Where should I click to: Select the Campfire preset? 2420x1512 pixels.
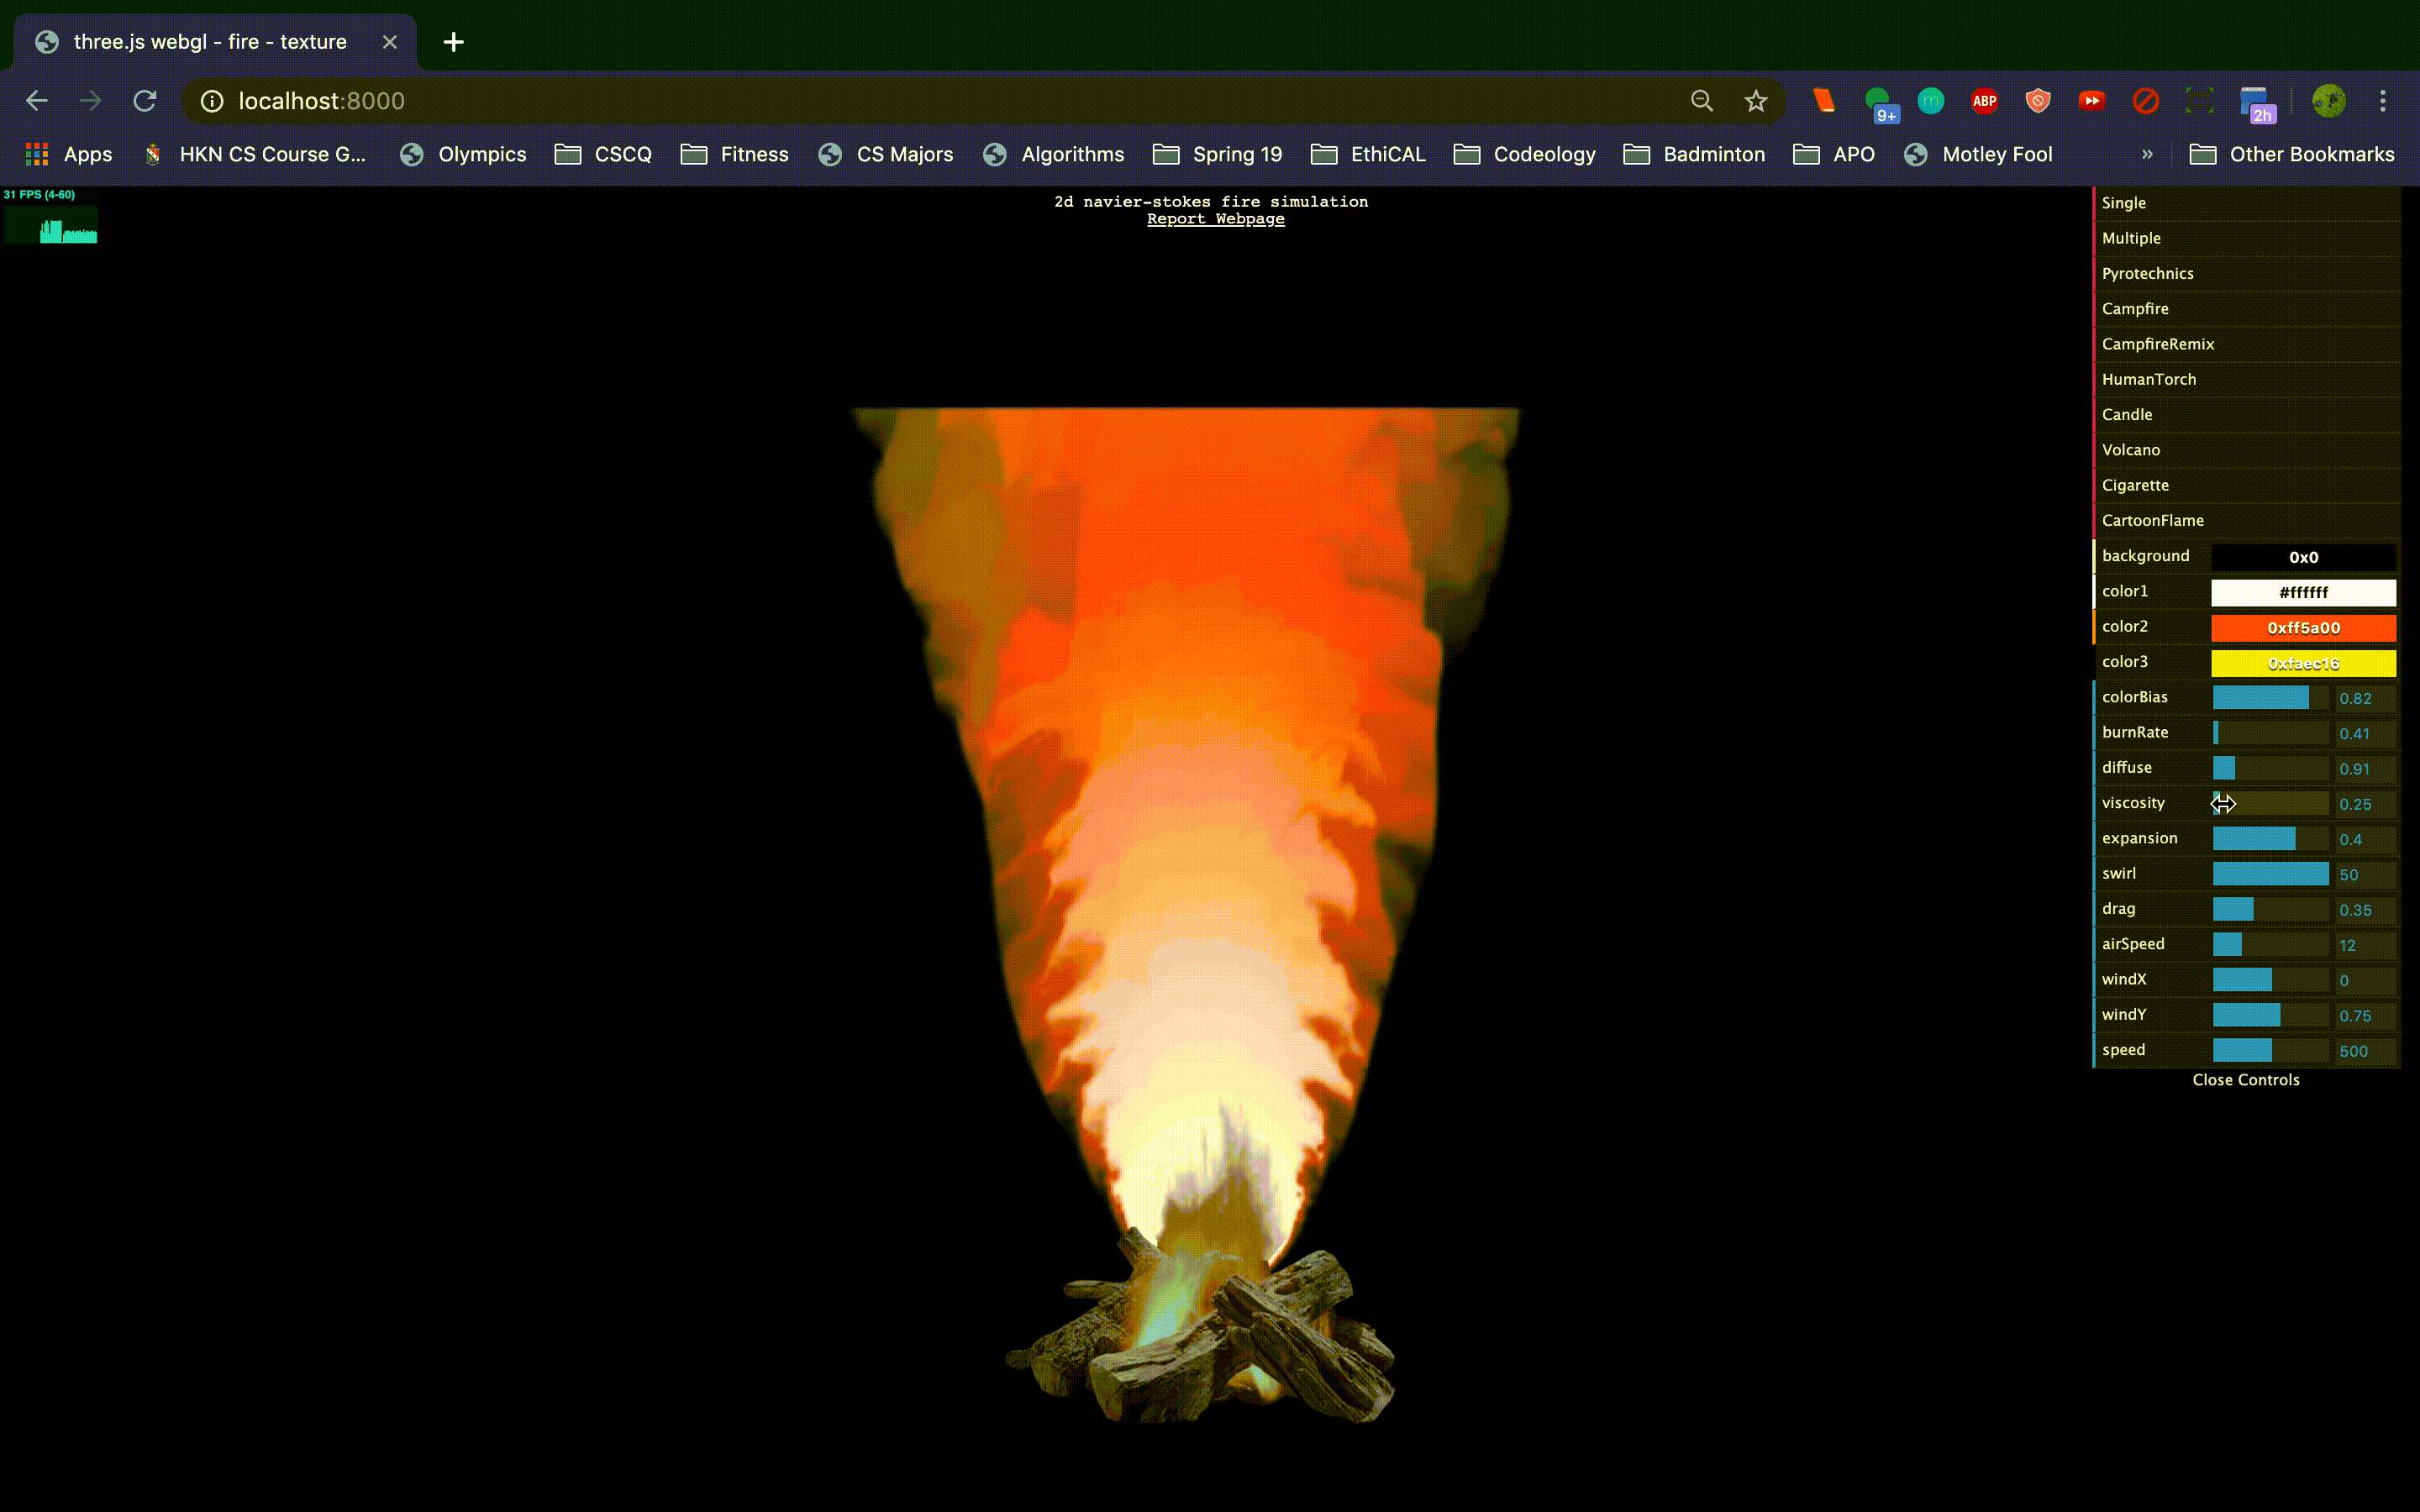tap(2135, 309)
